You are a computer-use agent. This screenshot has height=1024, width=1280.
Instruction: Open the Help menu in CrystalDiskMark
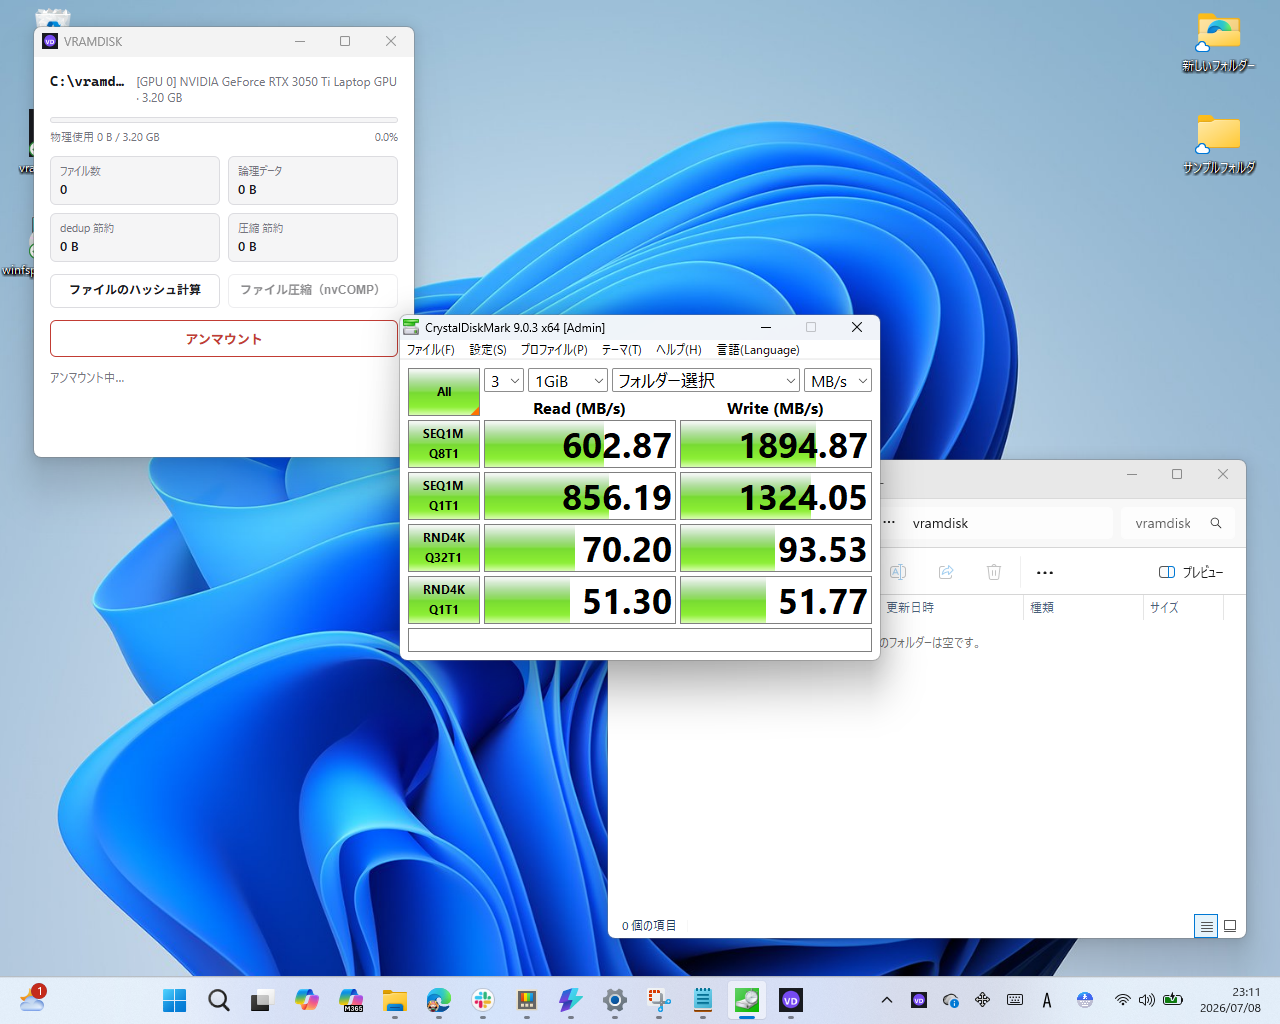[678, 350]
